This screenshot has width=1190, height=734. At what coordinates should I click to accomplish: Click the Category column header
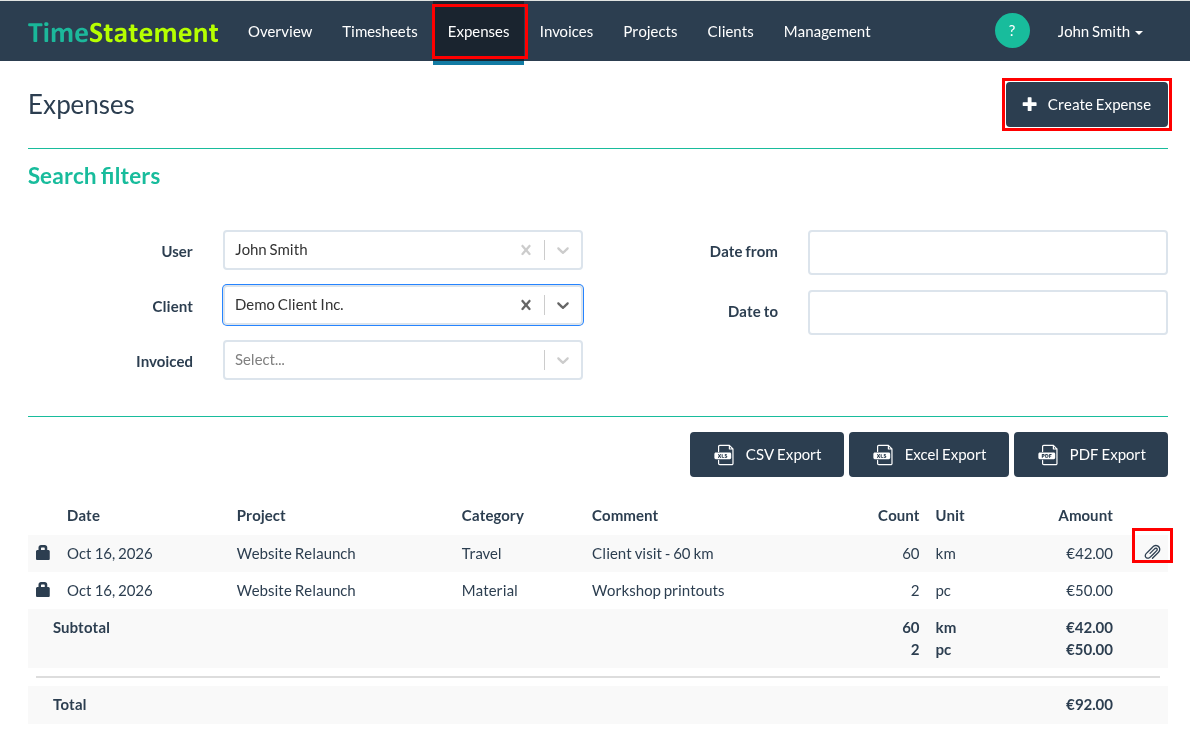[493, 515]
